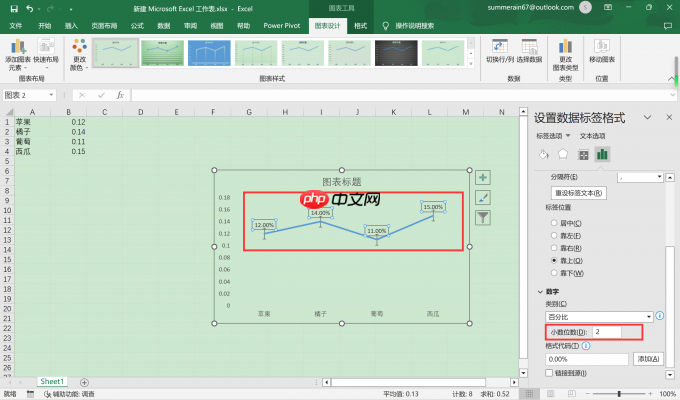This screenshot has width=680, height=400.
Task: Select cell containing 0.15
Action: coord(69,151)
